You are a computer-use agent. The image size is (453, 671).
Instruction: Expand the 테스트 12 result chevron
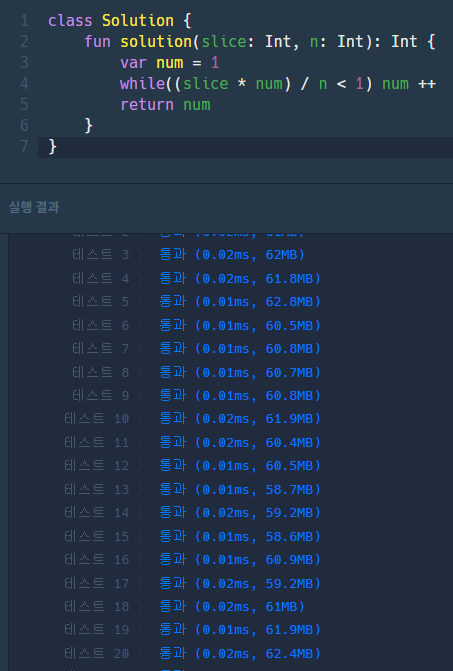(x=140, y=466)
